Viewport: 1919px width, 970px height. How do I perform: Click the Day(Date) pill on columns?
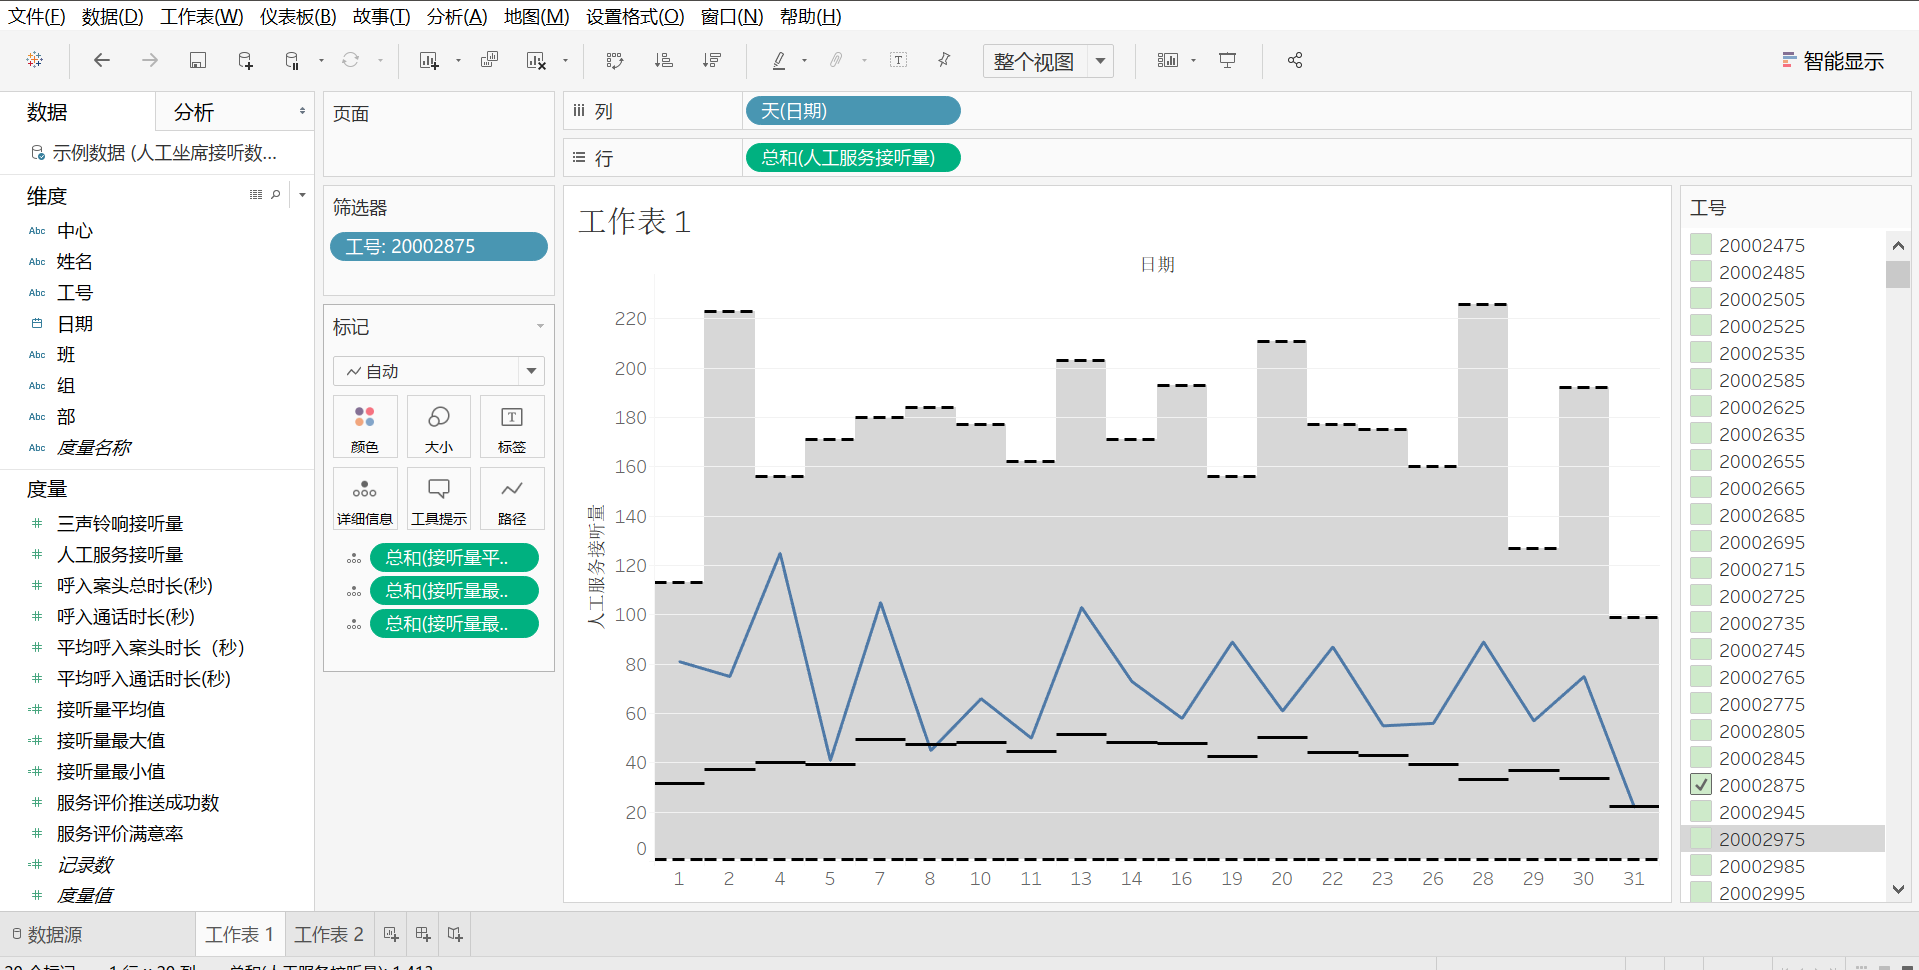pyautogui.click(x=852, y=111)
